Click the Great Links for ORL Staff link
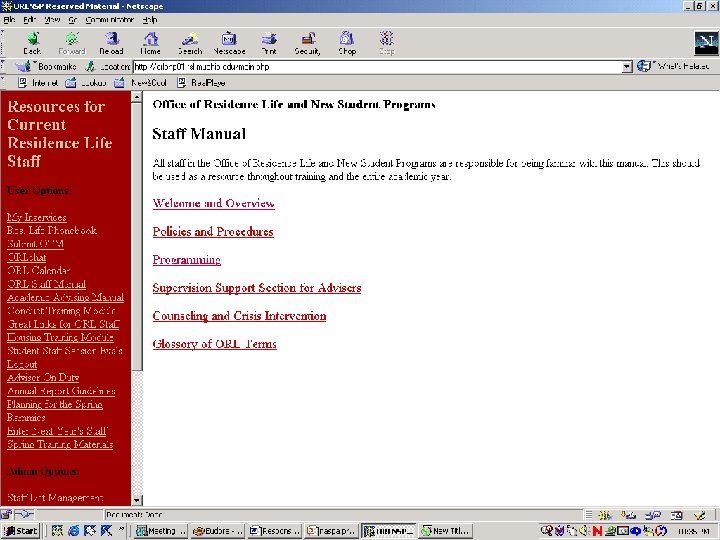Viewport: 720px width, 540px height. pos(63,324)
